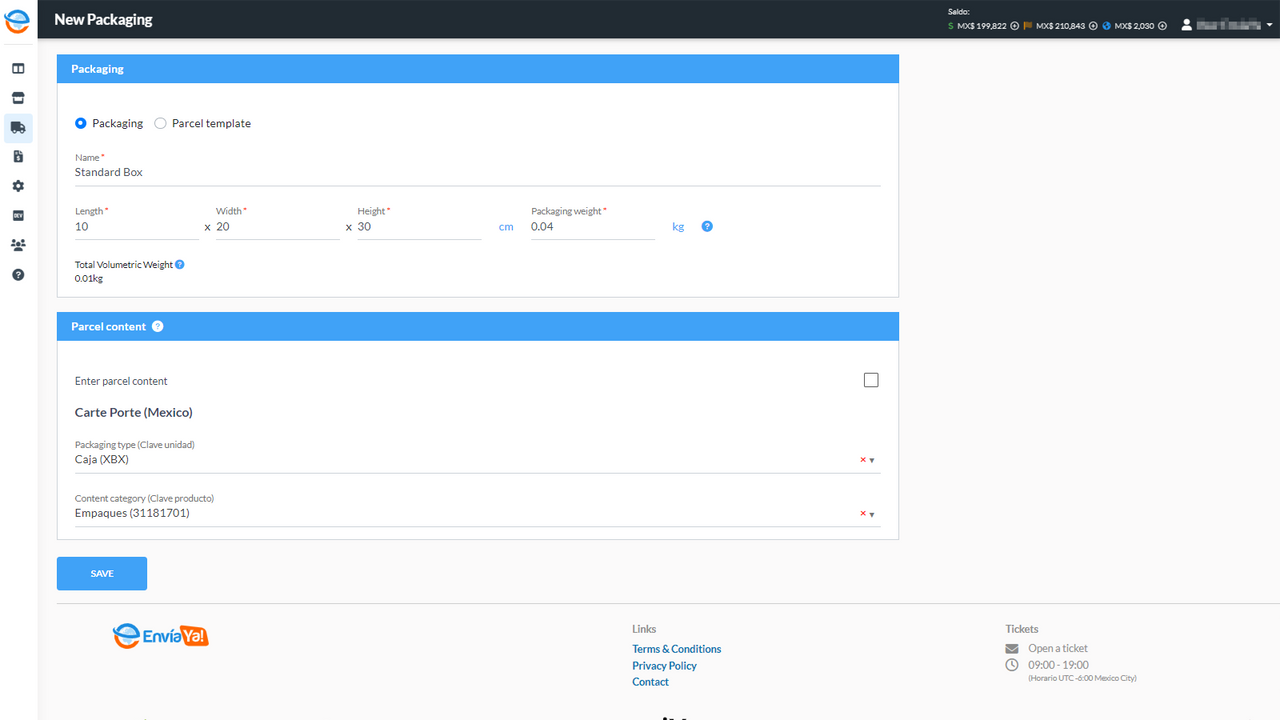Click the Open a ticket link
Screen dimensions: 1280x720
(1058, 649)
